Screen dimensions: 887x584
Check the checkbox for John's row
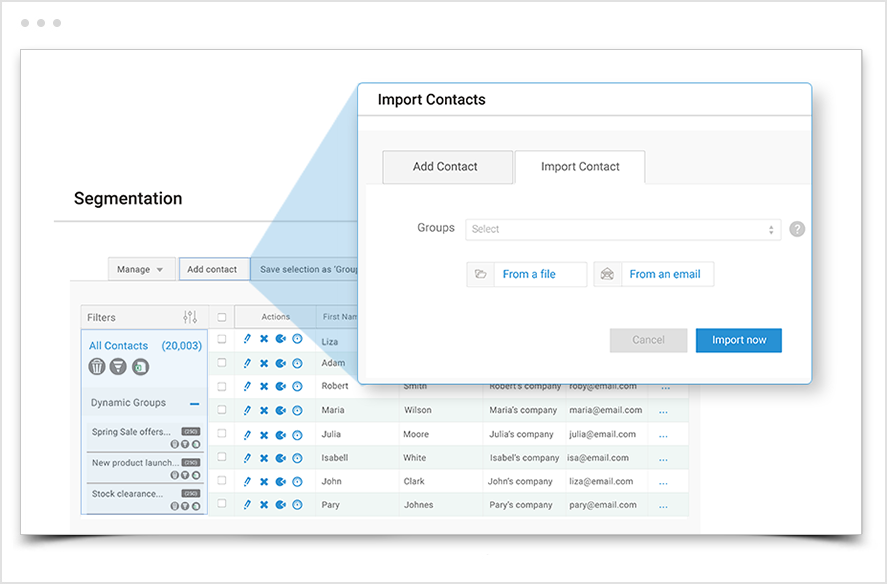click(222, 480)
